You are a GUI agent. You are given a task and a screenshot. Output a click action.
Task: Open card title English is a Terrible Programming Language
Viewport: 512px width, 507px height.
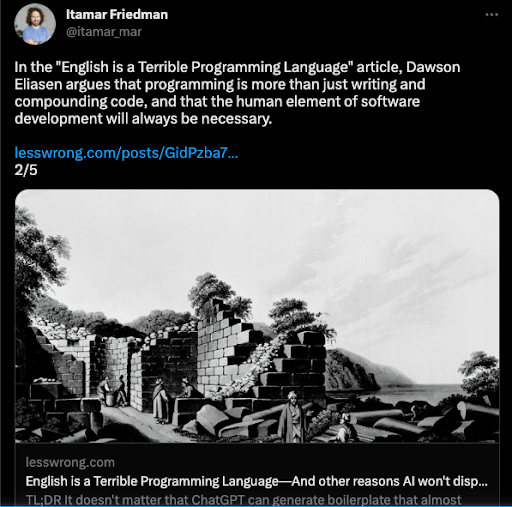coord(257,481)
